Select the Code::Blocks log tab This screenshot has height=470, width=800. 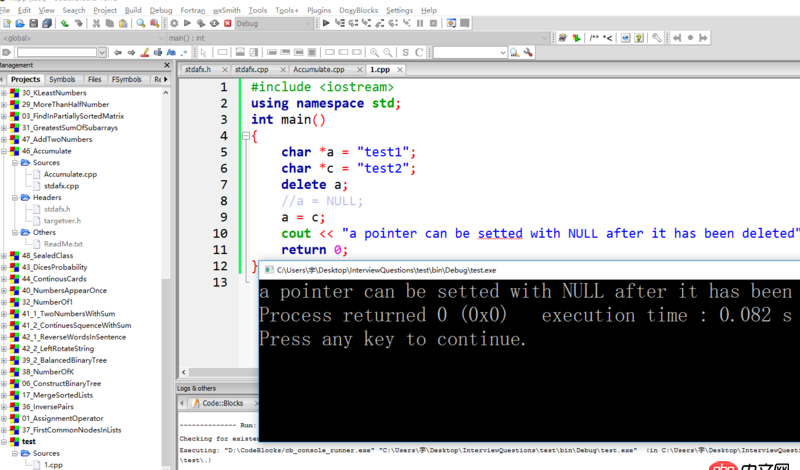(x=222, y=403)
